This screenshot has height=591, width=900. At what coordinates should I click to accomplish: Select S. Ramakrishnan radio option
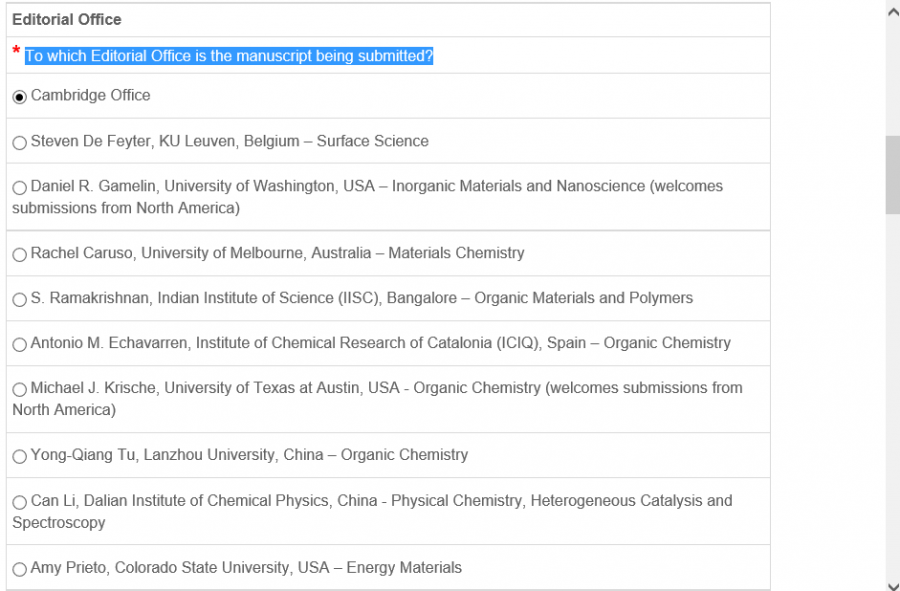19,300
